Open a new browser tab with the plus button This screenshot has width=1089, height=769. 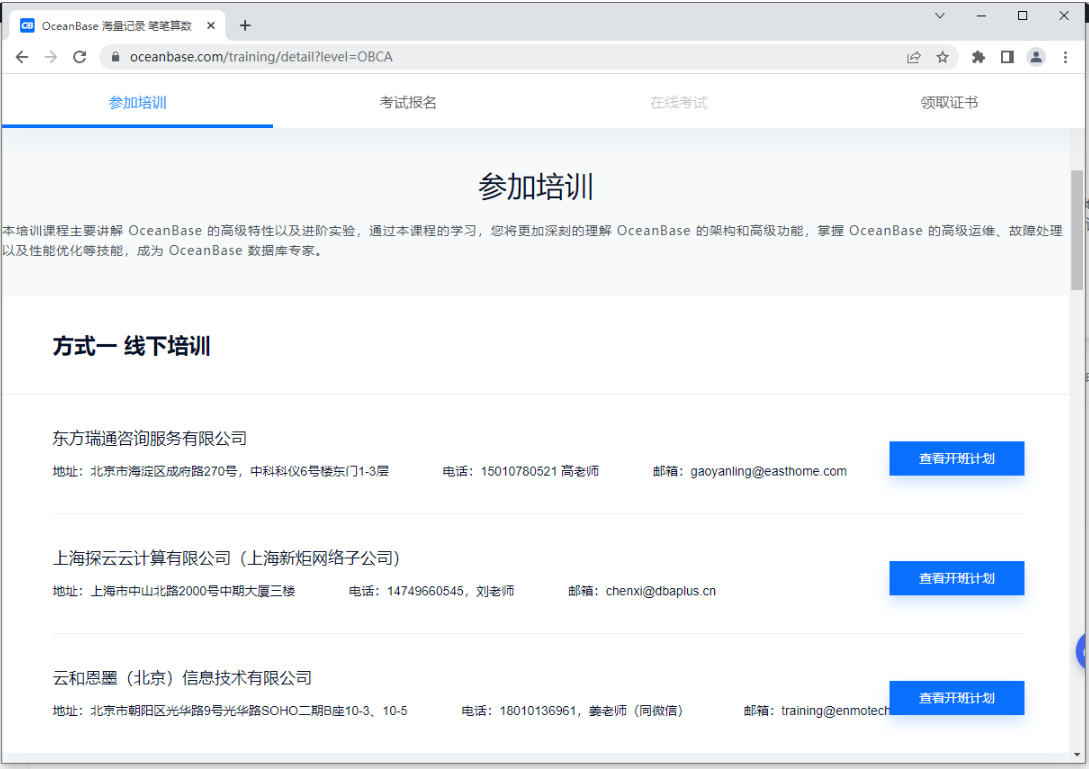point(245,24)
